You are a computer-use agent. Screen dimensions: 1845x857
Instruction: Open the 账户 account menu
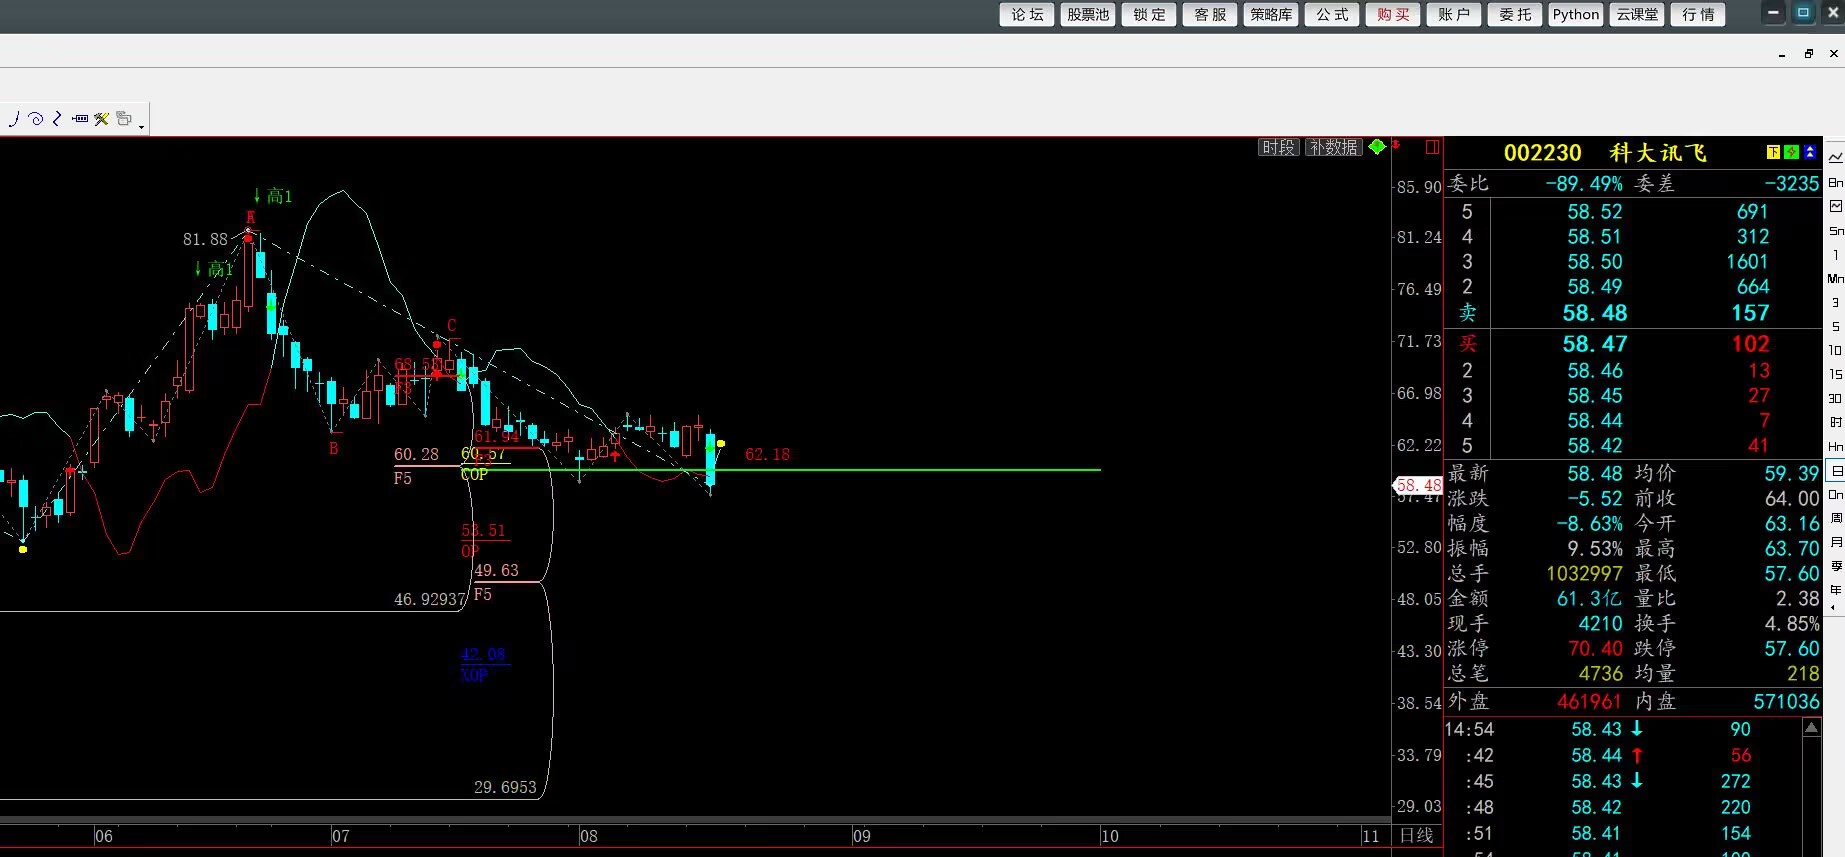coord(1454,14)
